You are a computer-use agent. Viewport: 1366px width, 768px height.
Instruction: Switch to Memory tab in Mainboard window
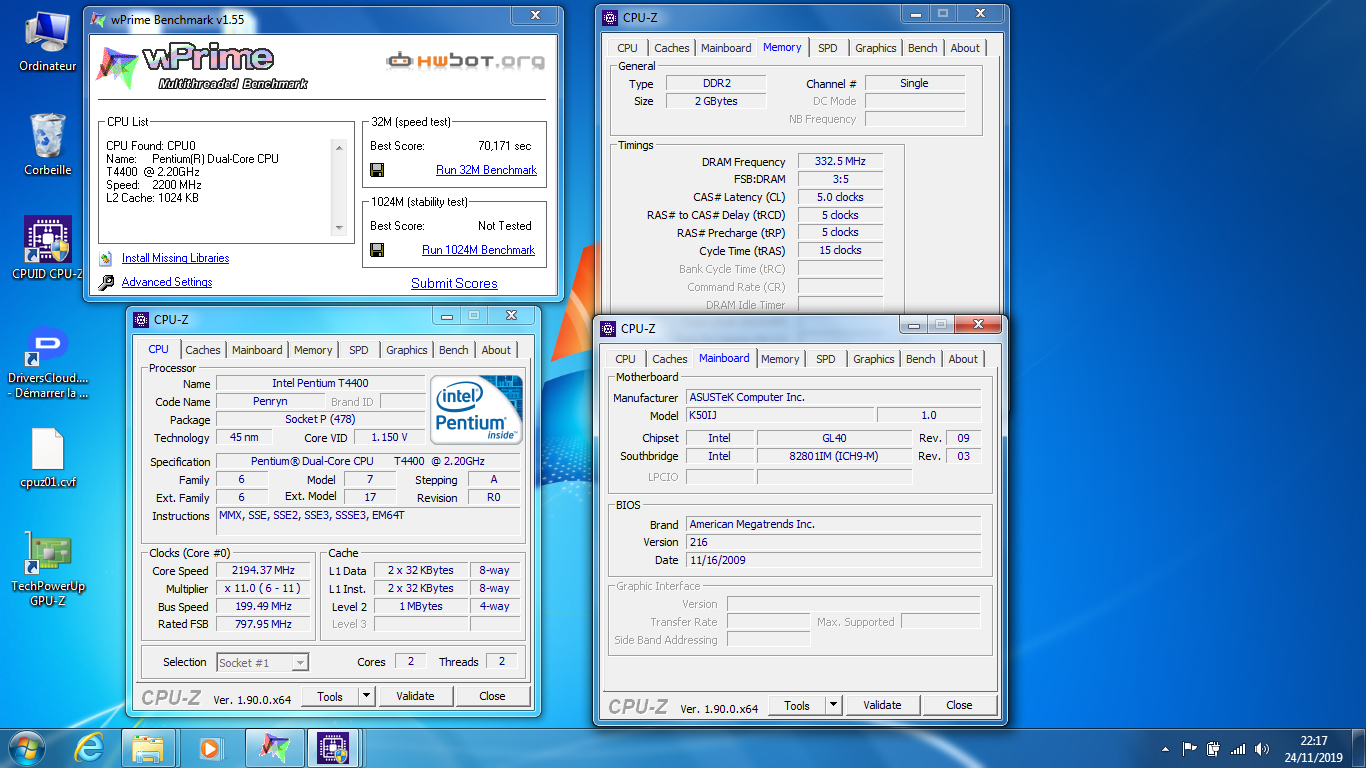(x=780, y=359)
